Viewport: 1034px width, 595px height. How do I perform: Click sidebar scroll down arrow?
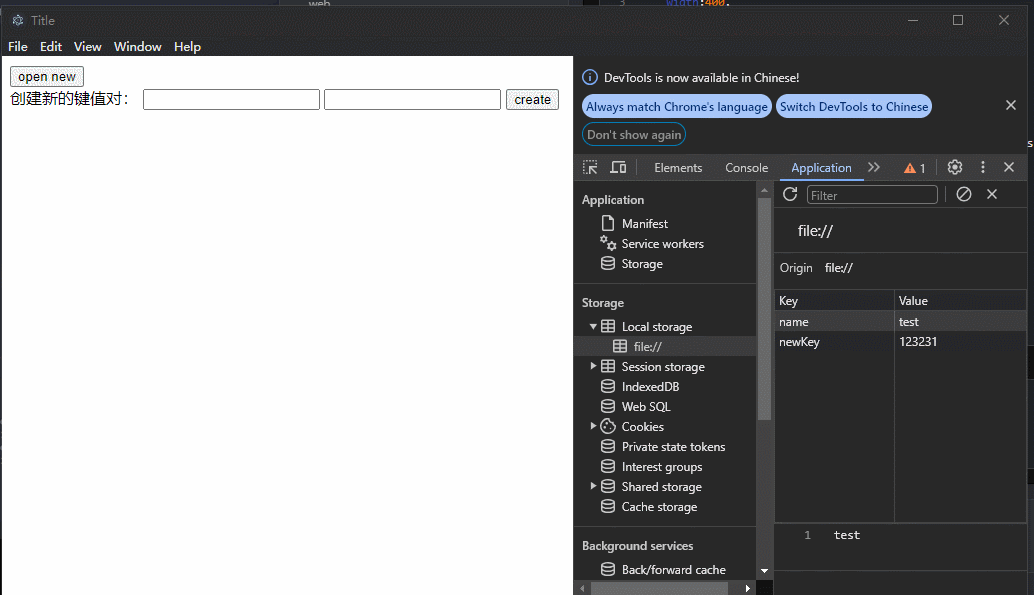pyautogui.click(x=764, y=571)
